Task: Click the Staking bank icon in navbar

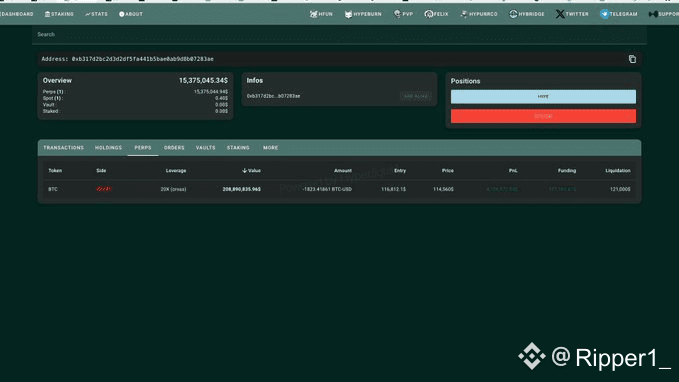Action: click(47, 14)
